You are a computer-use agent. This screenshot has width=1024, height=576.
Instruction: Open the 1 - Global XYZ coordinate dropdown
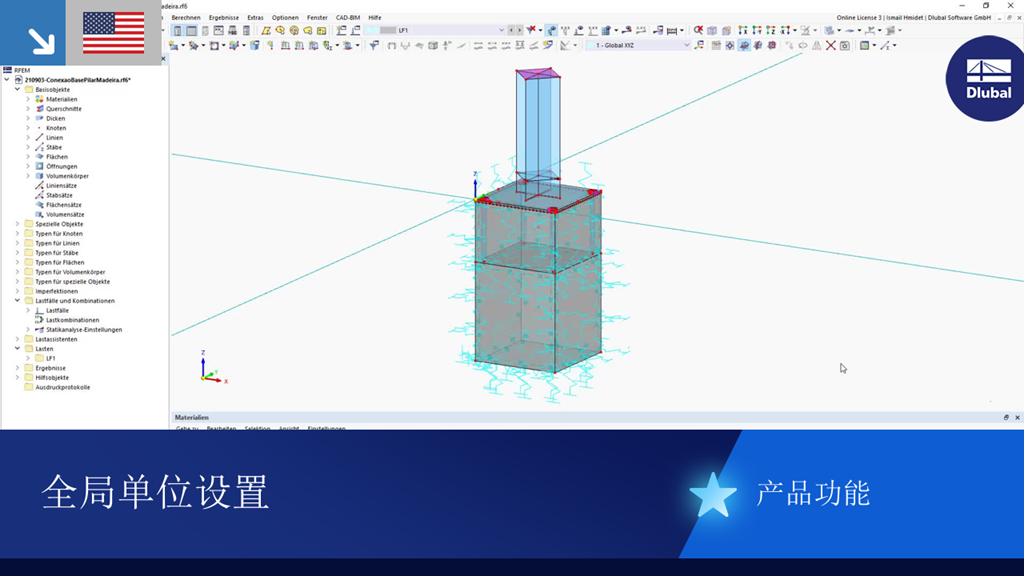pyautogui.click(x=686, y=45)
